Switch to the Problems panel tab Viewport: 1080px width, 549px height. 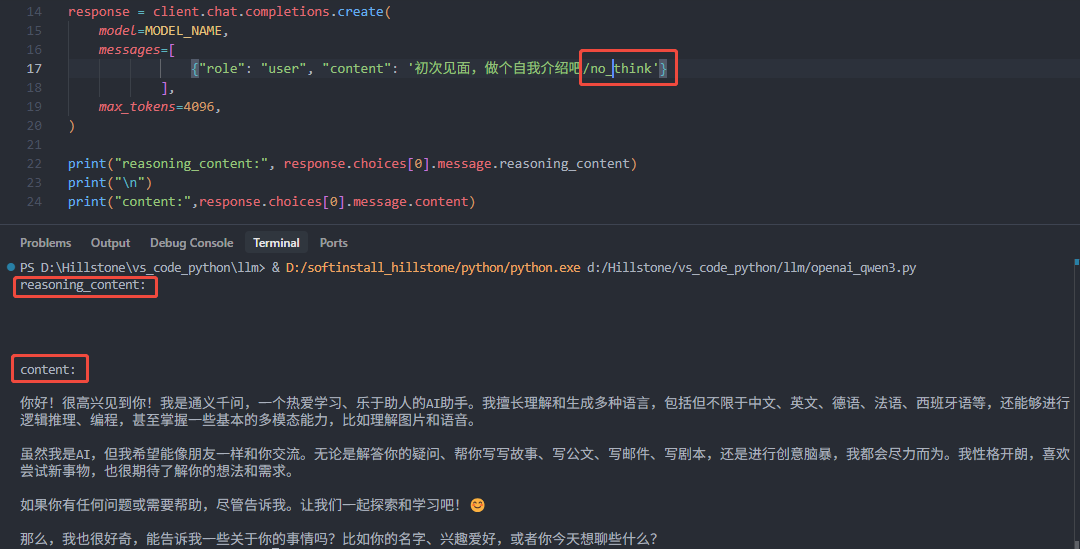(45, 242)
